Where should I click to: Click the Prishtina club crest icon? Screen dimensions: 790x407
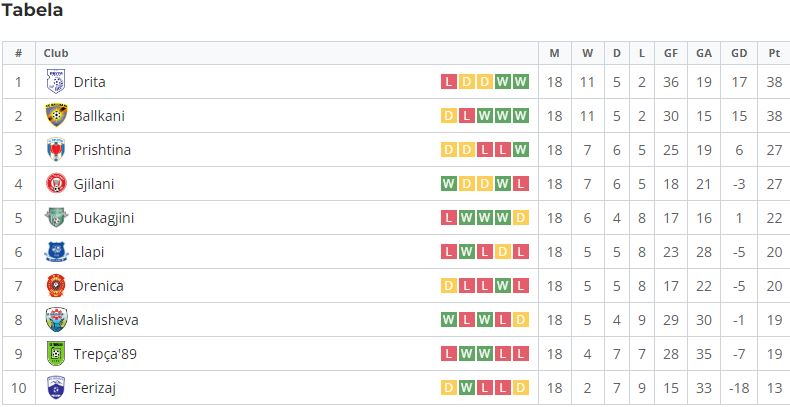(56, 150)
